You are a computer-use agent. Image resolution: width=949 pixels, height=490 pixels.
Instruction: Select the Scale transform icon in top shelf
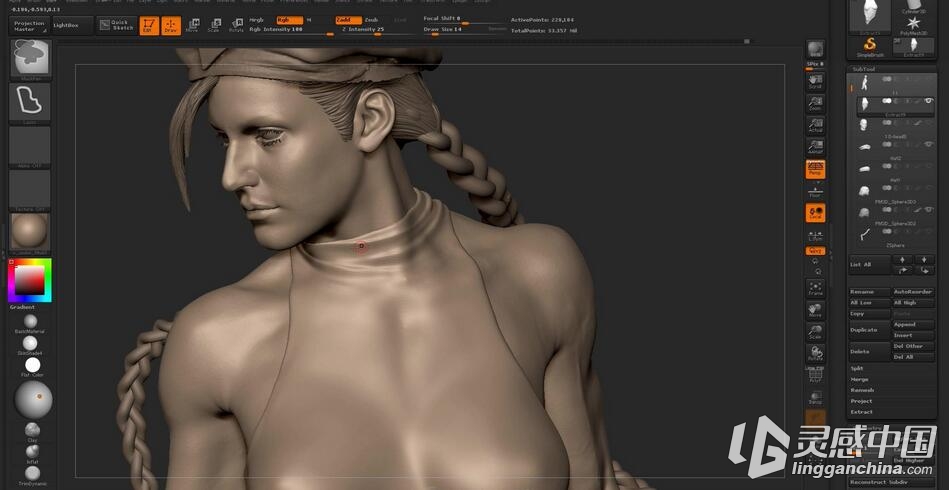(214, 25)
